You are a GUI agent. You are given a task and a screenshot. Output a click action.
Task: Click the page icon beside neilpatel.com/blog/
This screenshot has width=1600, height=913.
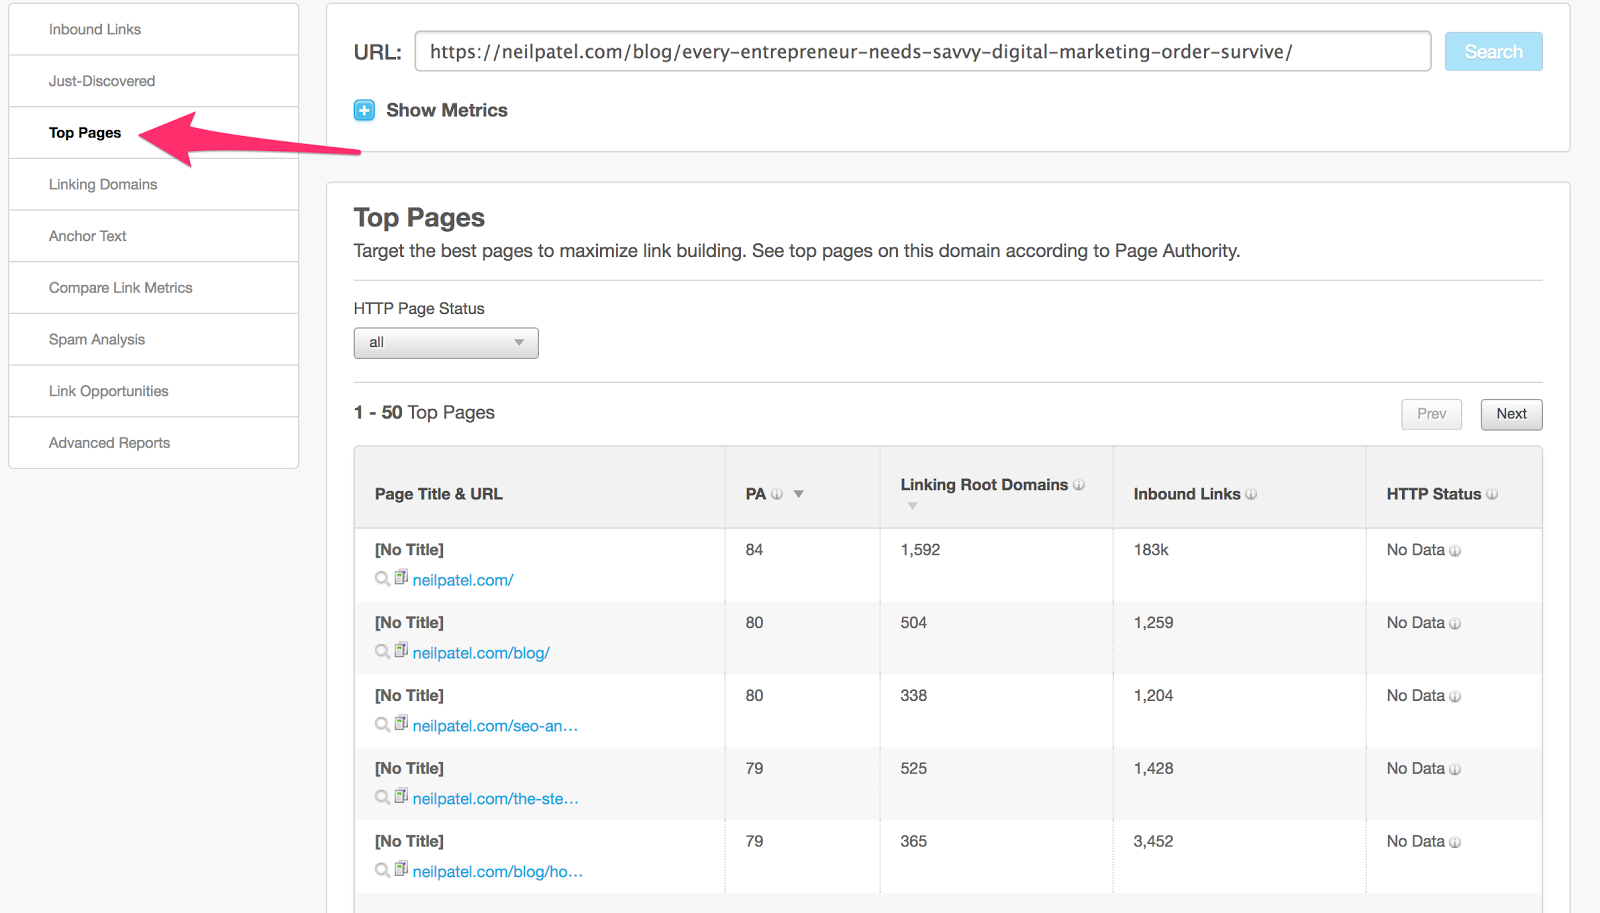point(401,650)
